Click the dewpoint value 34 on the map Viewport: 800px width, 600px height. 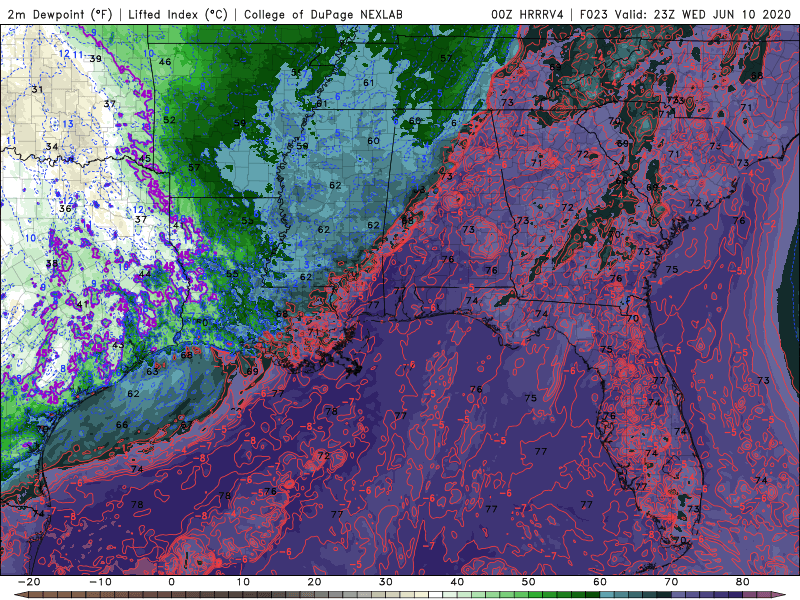52,147
